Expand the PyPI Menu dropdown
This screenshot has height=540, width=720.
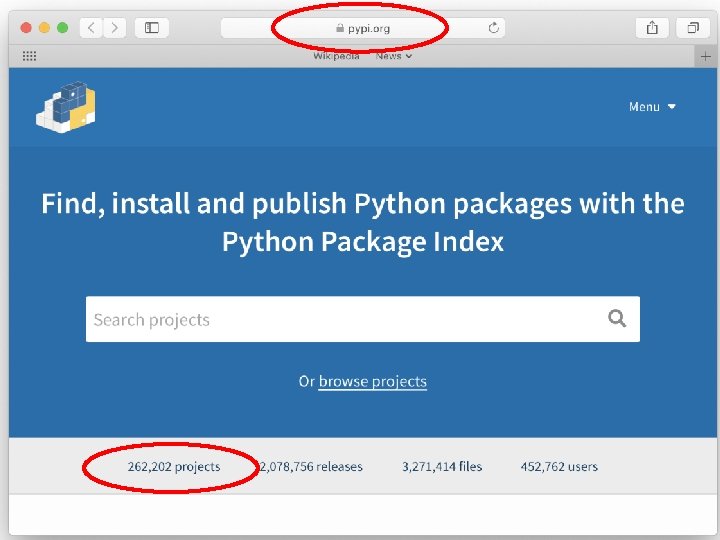pyautogui.click(x=652, y=107)
